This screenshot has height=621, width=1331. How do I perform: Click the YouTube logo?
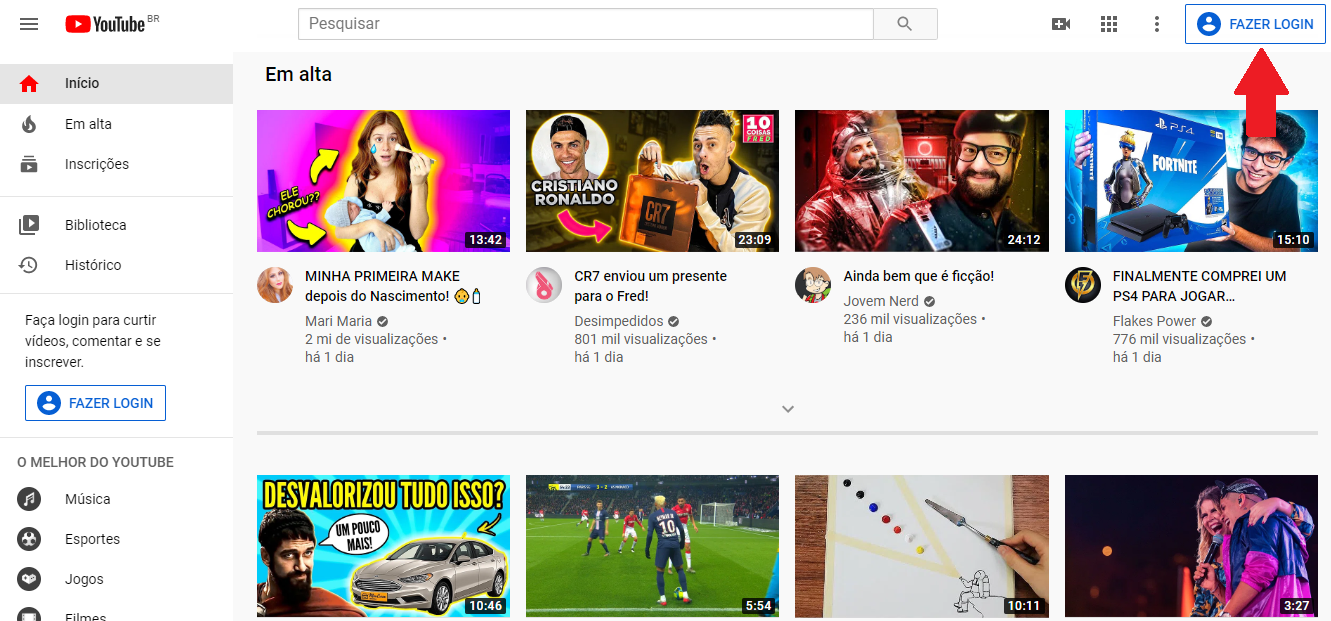click(x=106, y=24)
